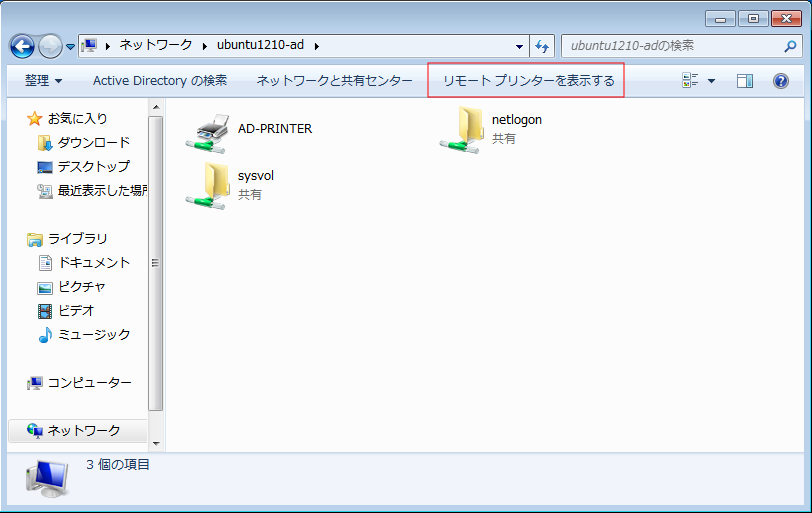Click the AD-PRINTER label
Screen dimensions: 812x513
(275, 129)
